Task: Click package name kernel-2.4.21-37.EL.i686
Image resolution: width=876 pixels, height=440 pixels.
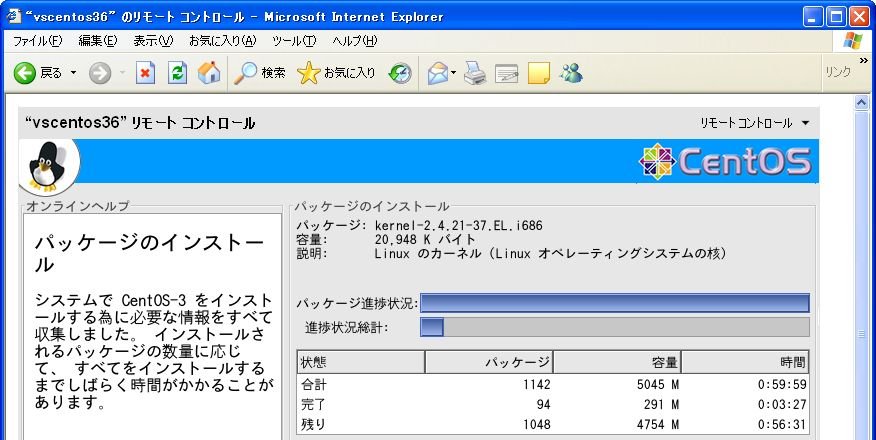Action: [459, 226]
